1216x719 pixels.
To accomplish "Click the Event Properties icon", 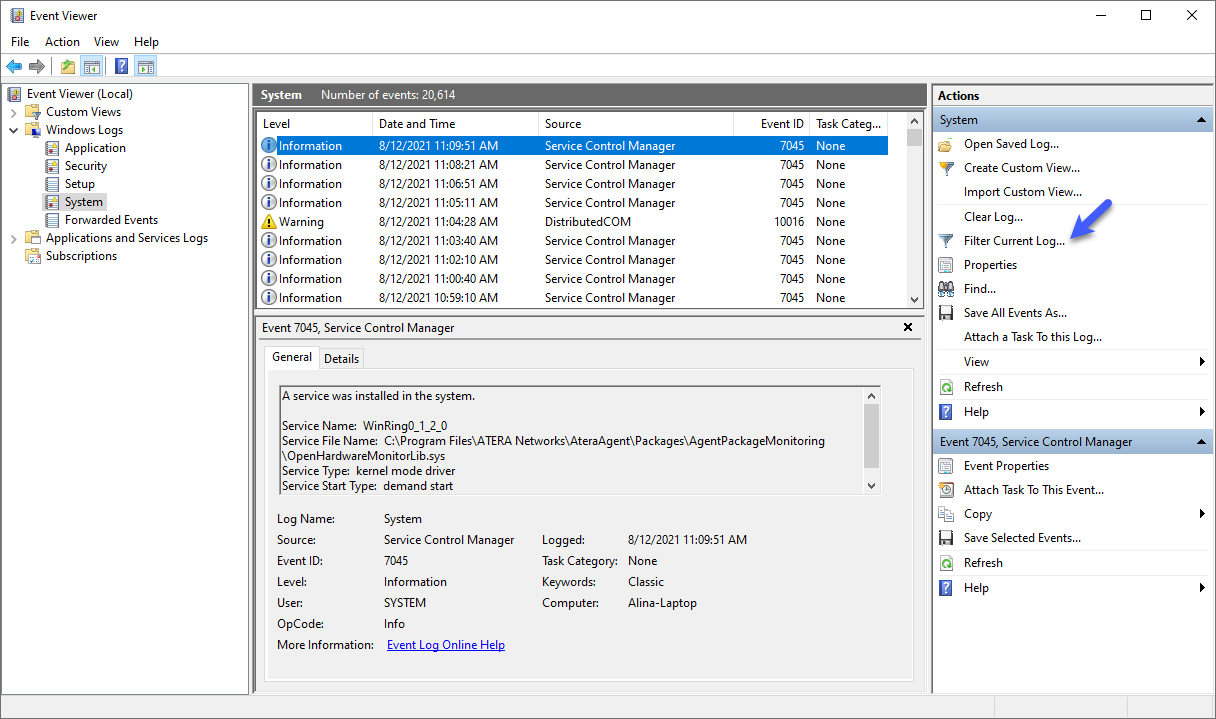I will pos(946,466).
